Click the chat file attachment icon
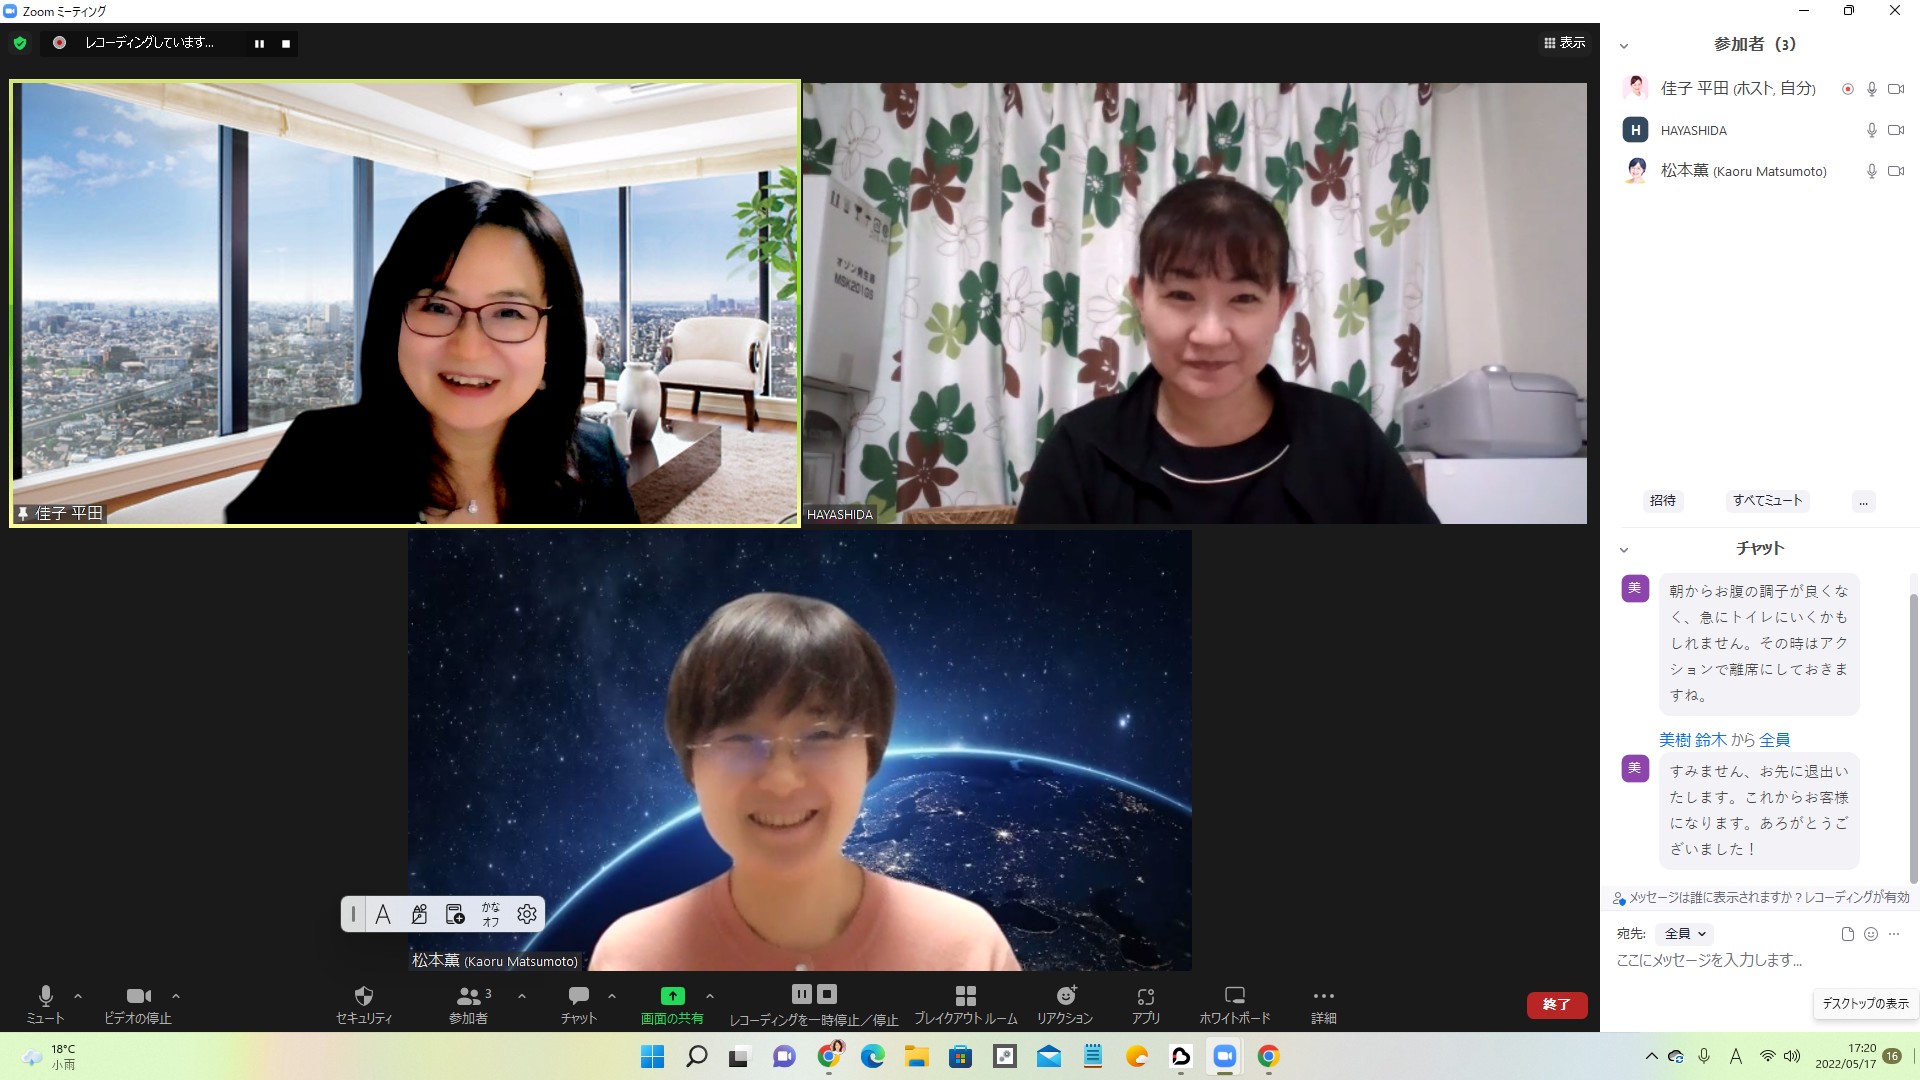 click(x=1847, y=934)
